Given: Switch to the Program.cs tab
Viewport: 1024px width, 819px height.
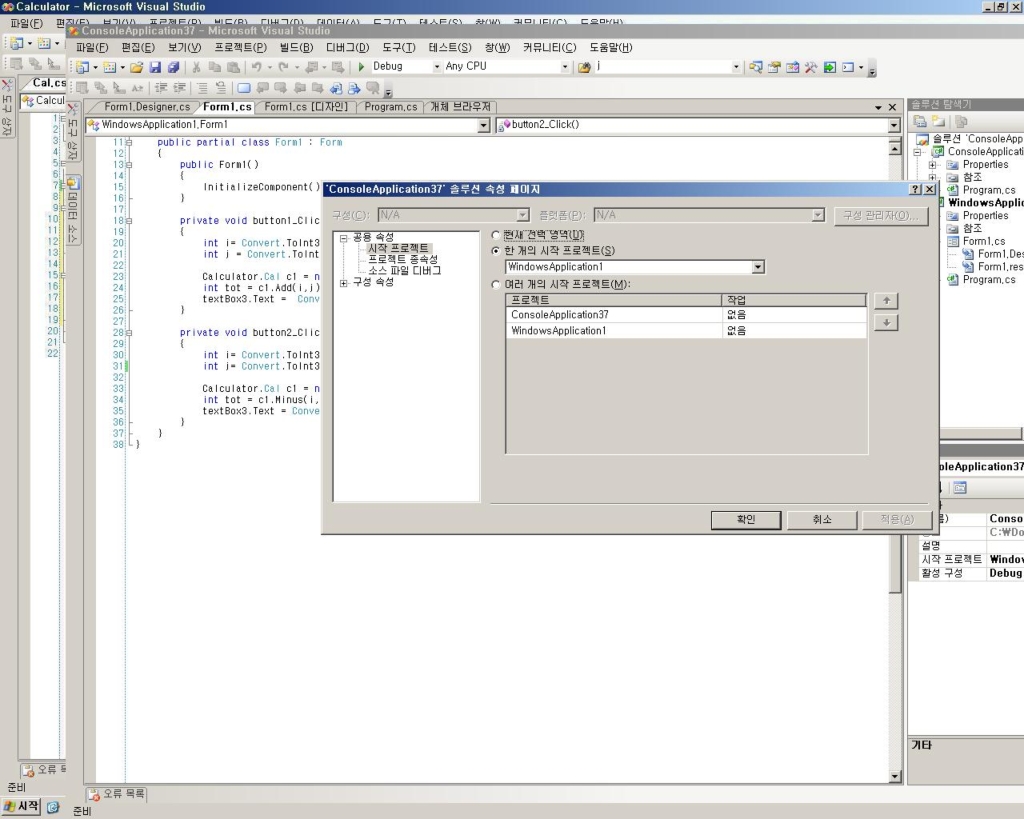Looking at the screenshot, I should (x=391, y=107).
